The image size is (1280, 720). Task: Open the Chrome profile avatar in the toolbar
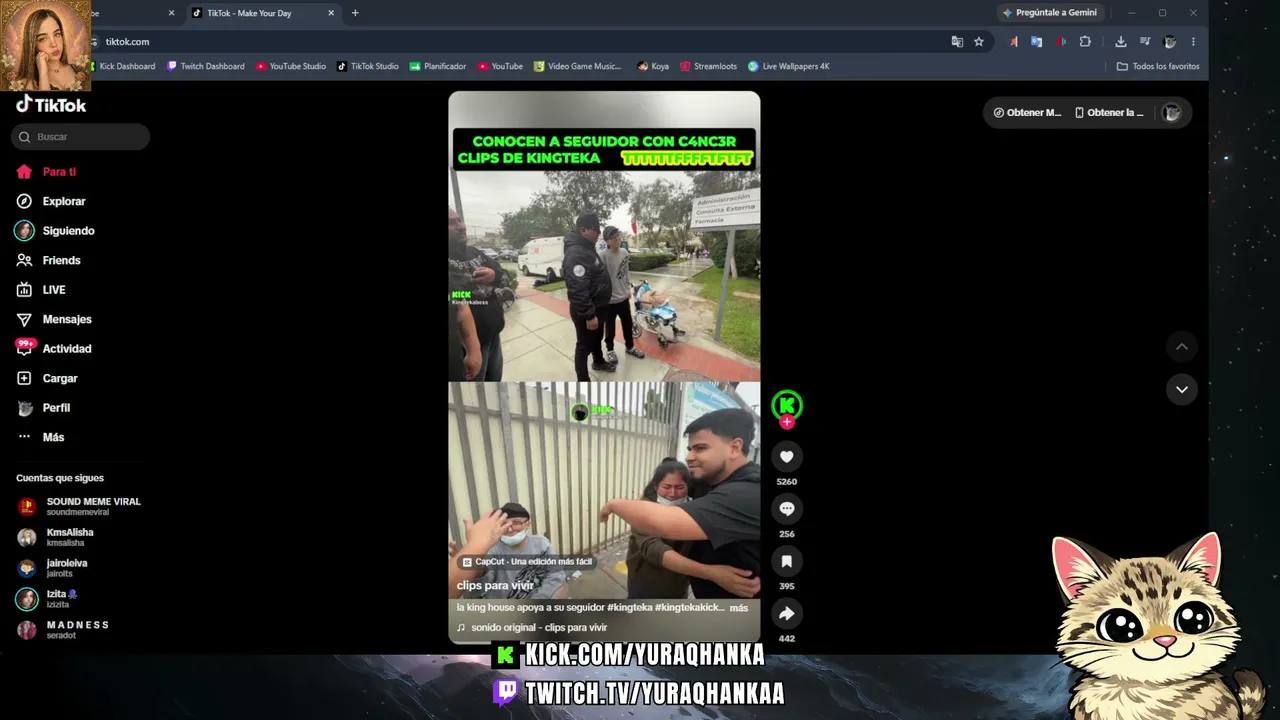tap(1170, 42)
